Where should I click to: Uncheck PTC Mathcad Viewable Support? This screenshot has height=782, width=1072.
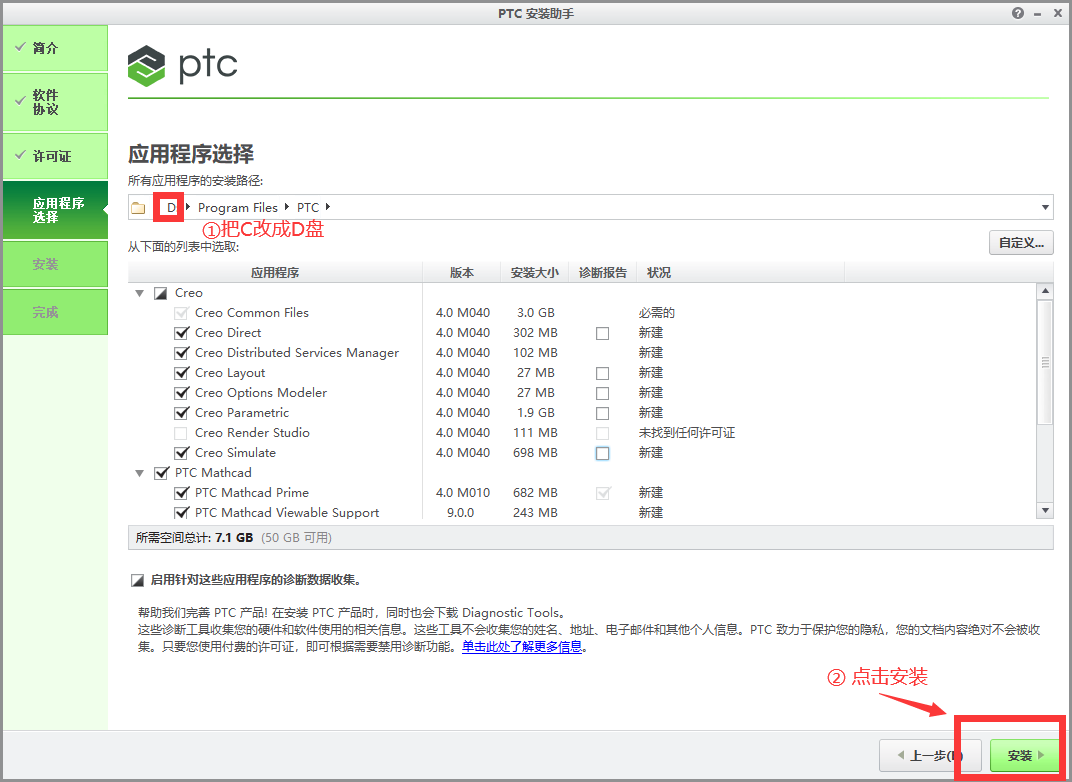(x=181, y=513)
